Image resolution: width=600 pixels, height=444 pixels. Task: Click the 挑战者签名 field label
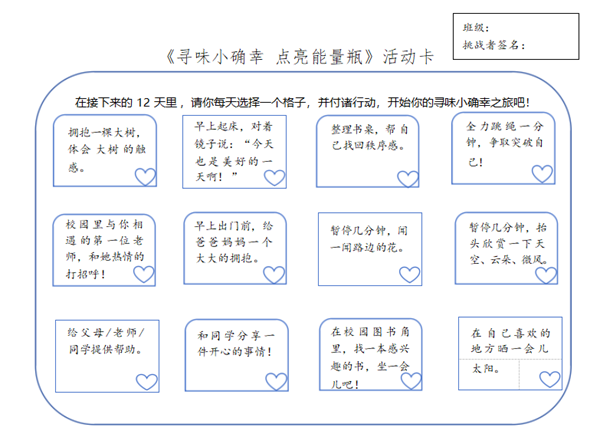(494, 45)
